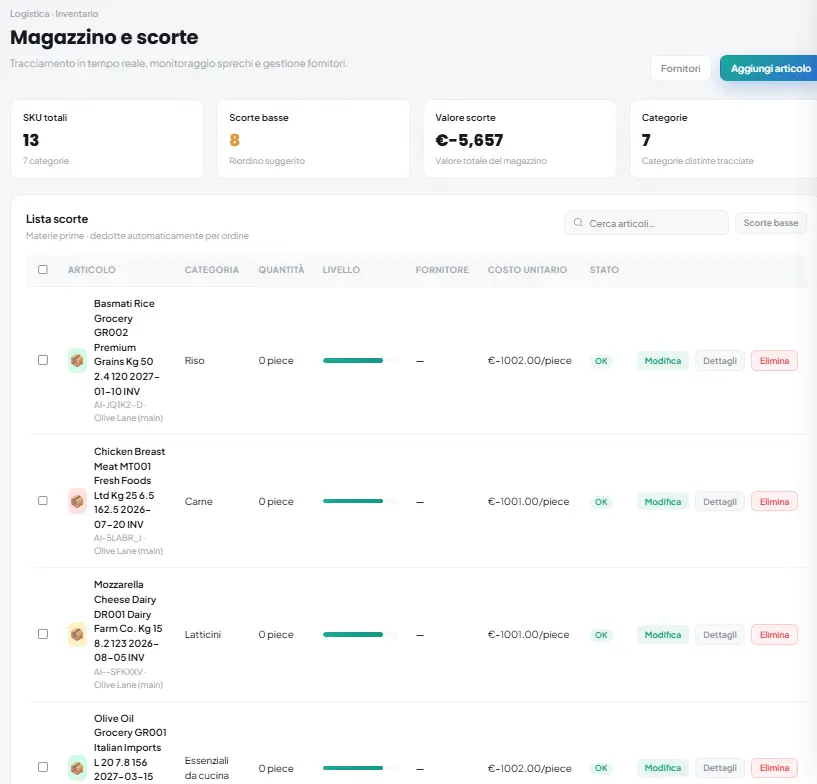Open the SKU totali card

point(107,139)
